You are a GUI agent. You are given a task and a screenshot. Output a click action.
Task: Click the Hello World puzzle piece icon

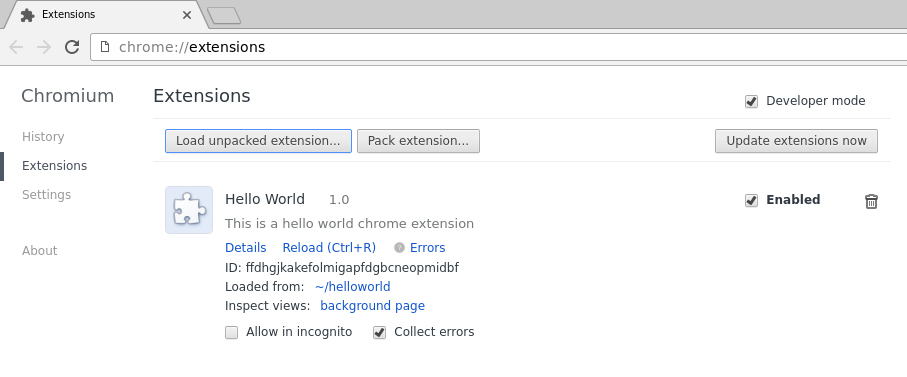(189, 210)
